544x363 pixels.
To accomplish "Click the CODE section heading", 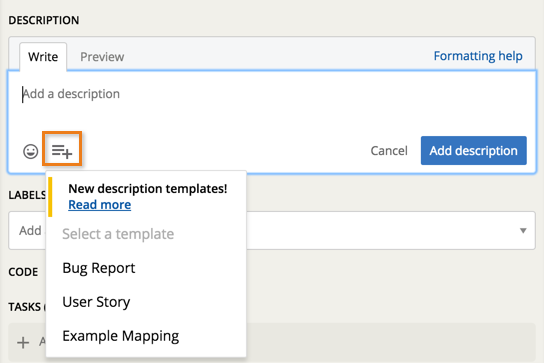I will [x=23, y=272].
